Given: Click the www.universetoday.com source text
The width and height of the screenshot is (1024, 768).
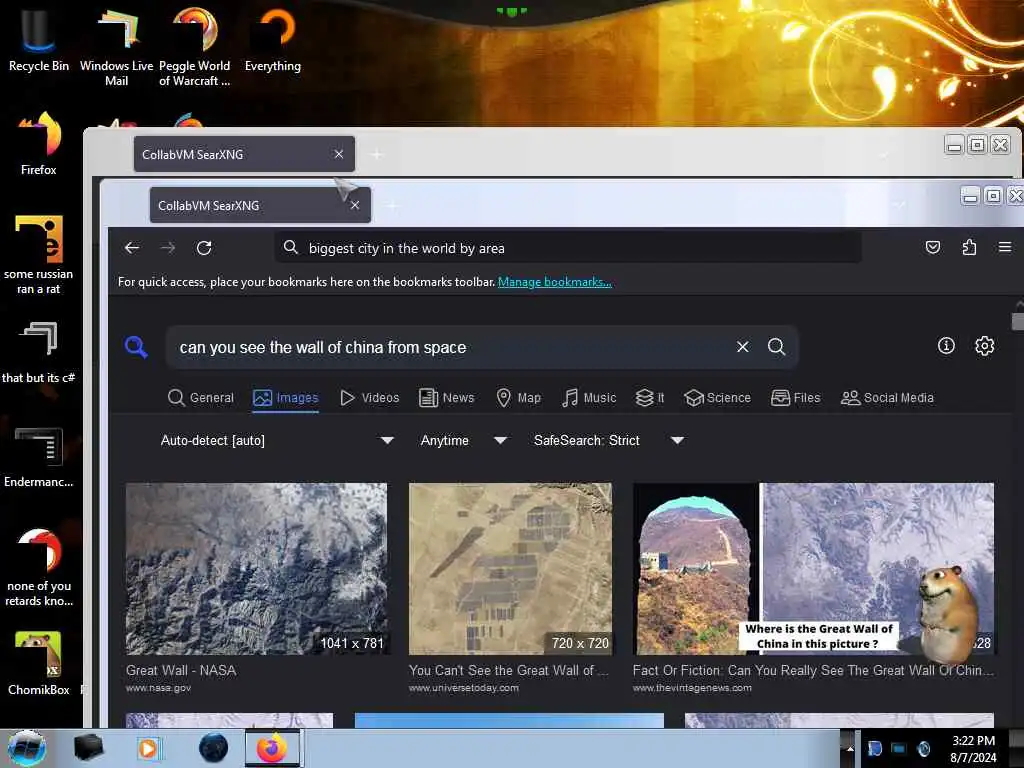Looking at the screenshot, I should [464, 688].
